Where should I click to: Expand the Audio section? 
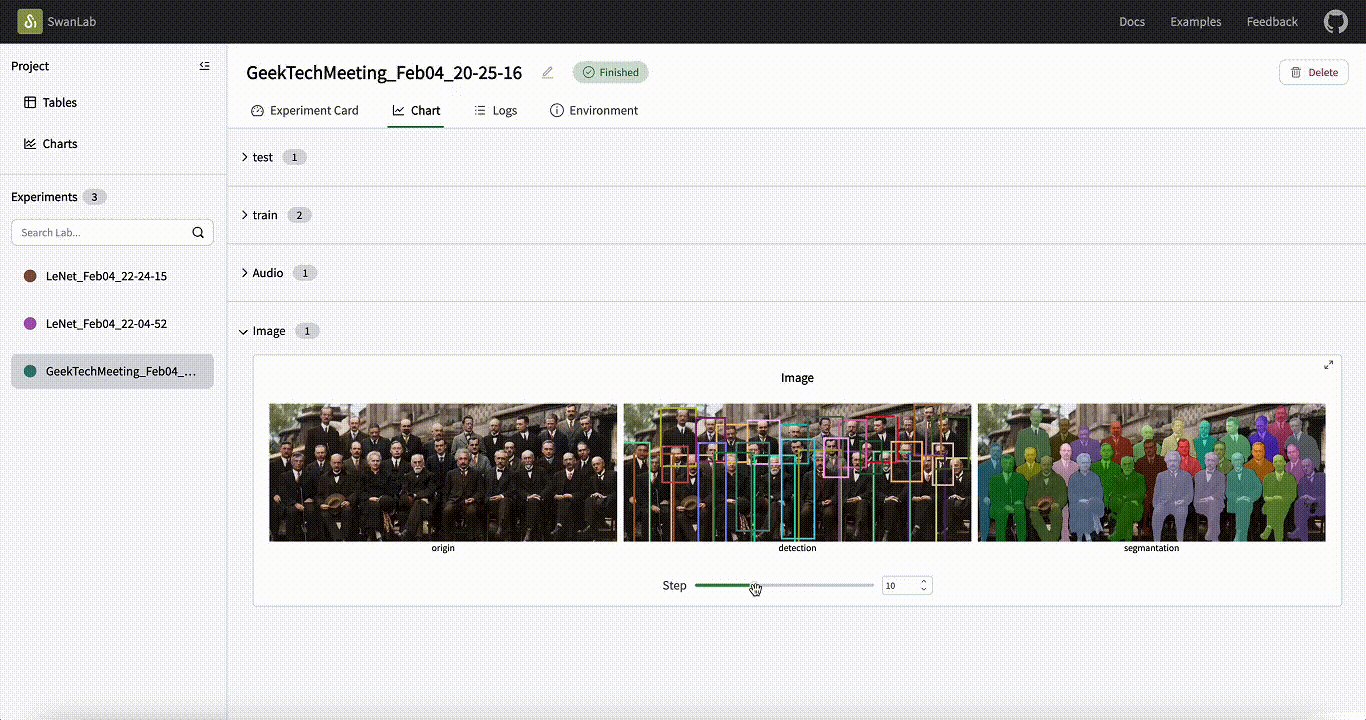[x=244, y=273]
